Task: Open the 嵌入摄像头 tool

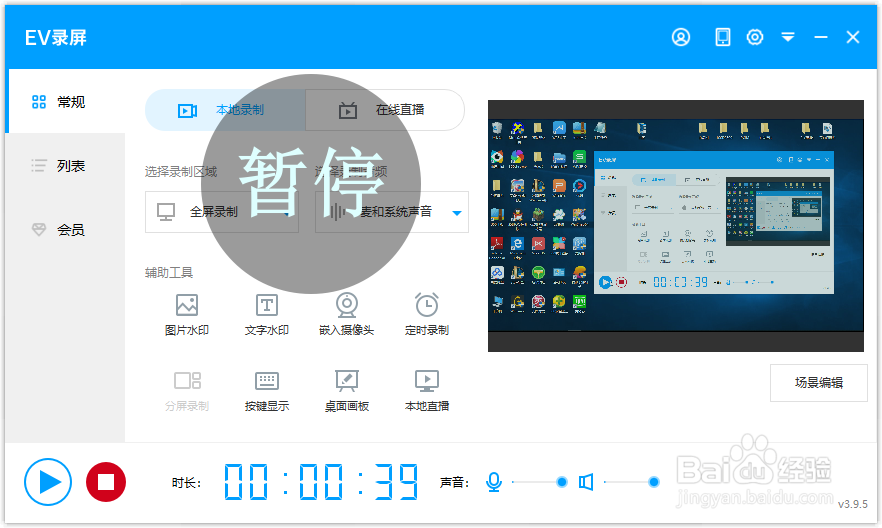Action: pyautogui.click(x=346, y=314)
